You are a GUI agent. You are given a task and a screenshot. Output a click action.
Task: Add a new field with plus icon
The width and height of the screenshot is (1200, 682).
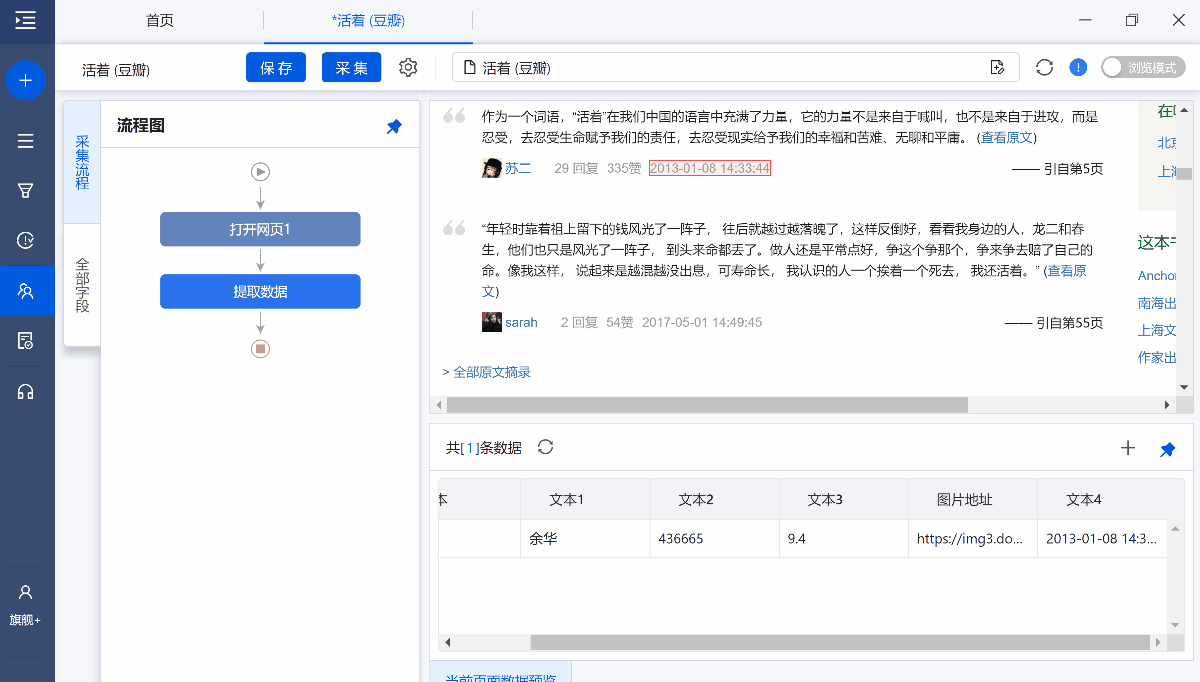[1128, 448]
